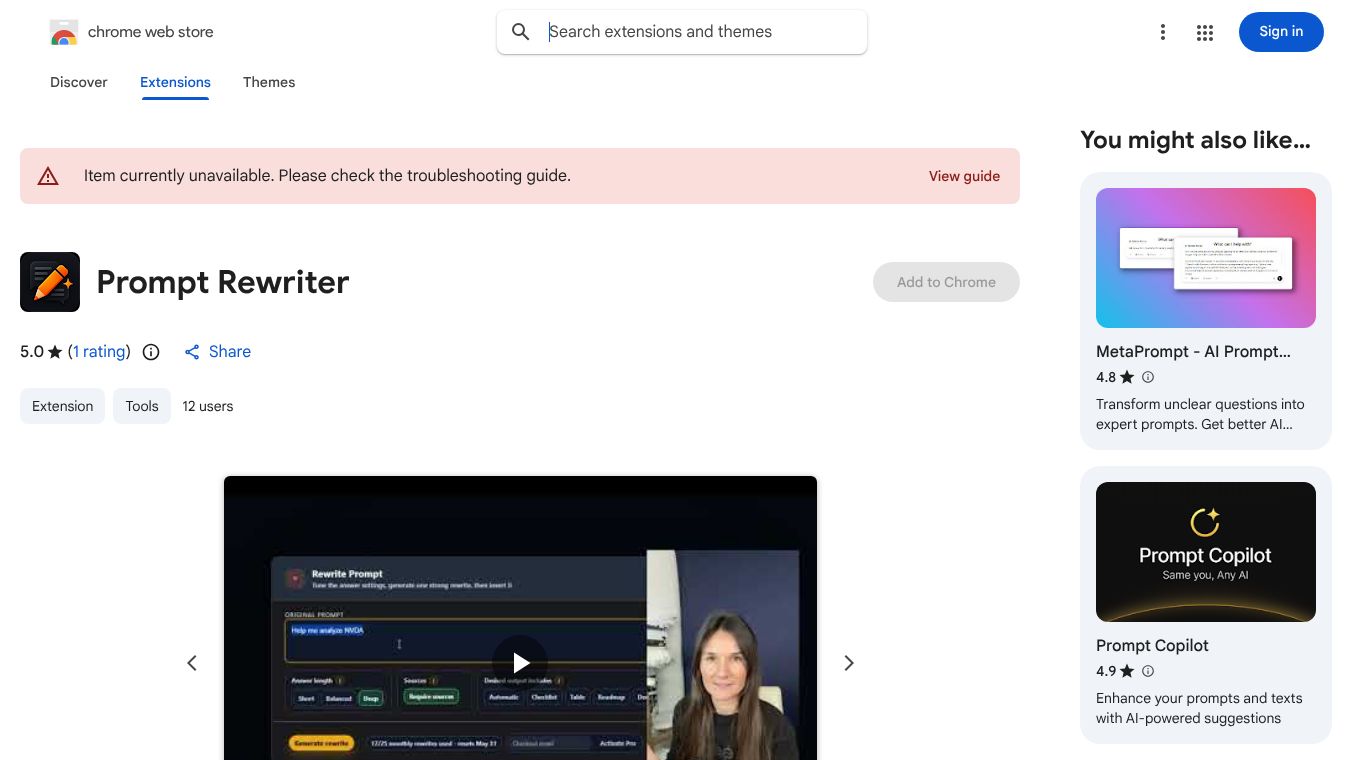Click the chrome web store title text

click(x=151, y=32)
